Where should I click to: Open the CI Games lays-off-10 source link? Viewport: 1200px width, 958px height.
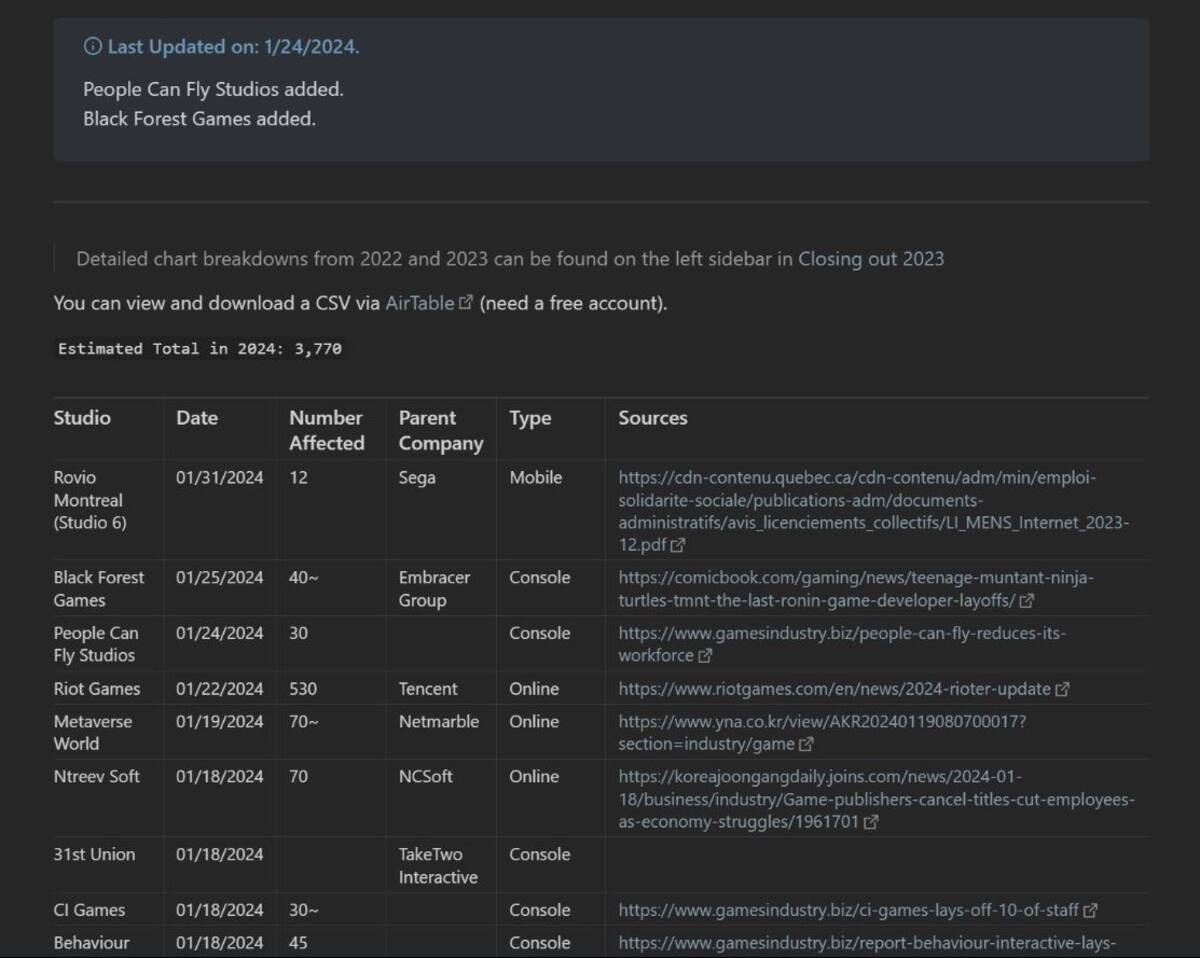(848, 910)
